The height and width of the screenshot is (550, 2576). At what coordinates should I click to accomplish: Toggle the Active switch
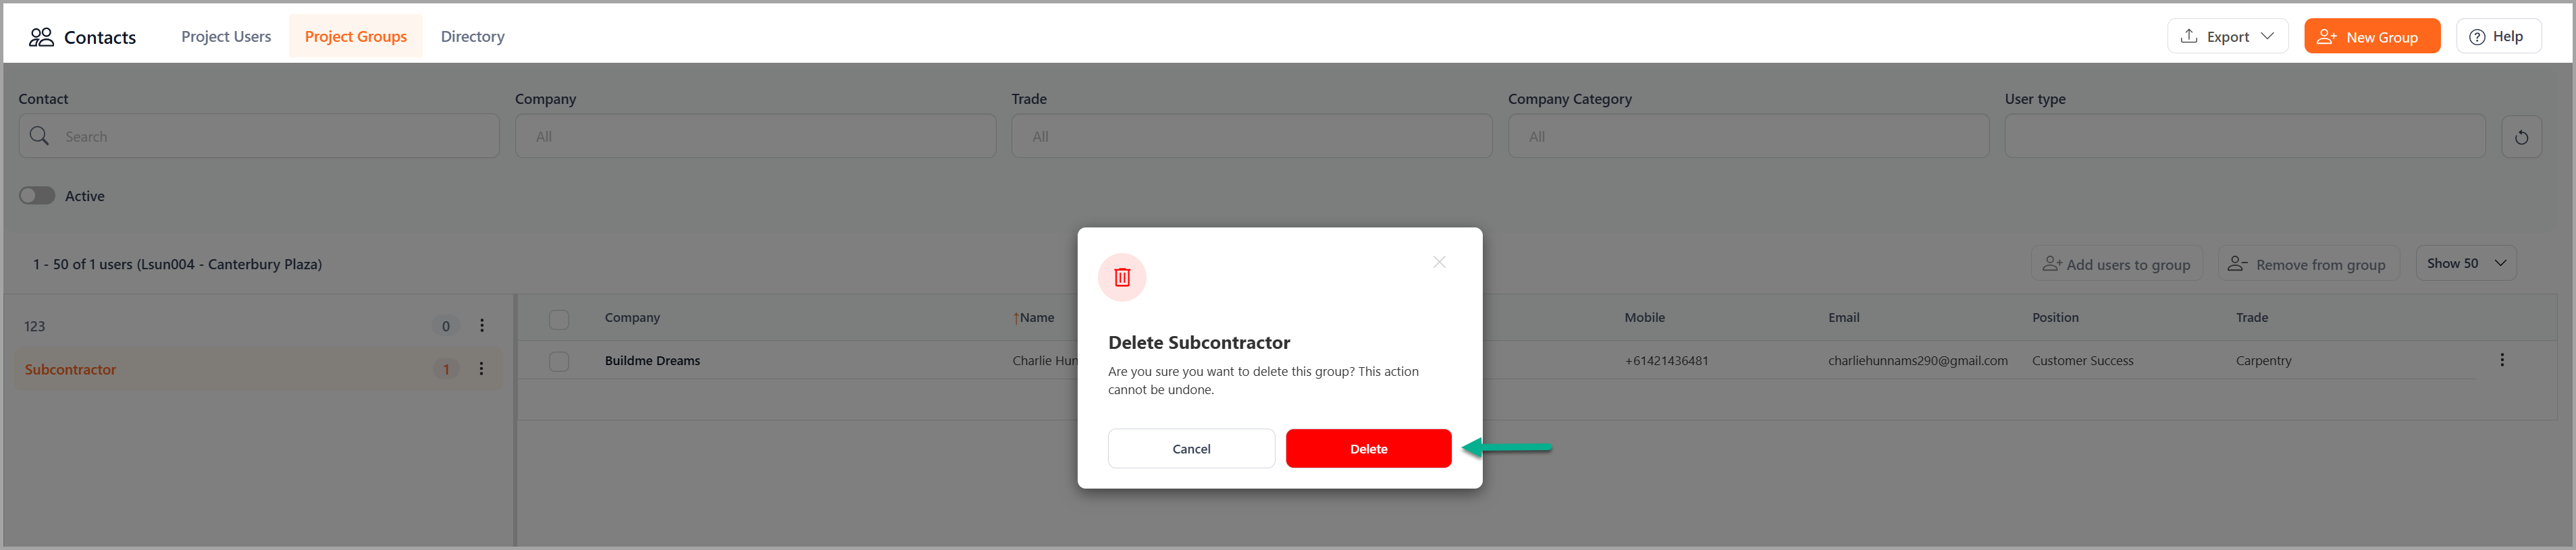click(x=37, y=196)
